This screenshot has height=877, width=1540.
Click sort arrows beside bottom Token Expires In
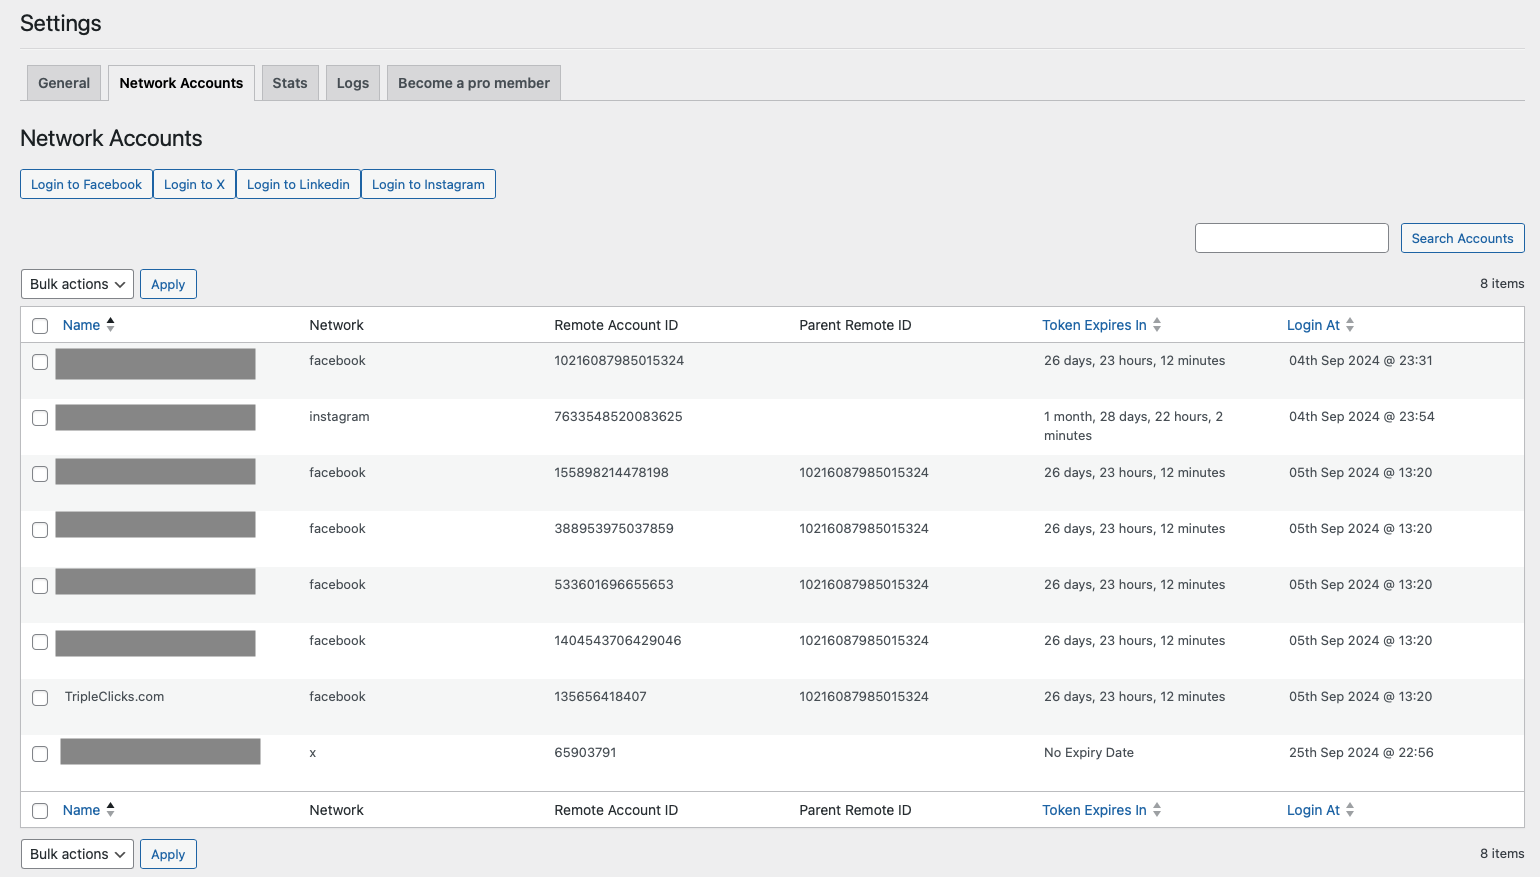[1157, 810]
